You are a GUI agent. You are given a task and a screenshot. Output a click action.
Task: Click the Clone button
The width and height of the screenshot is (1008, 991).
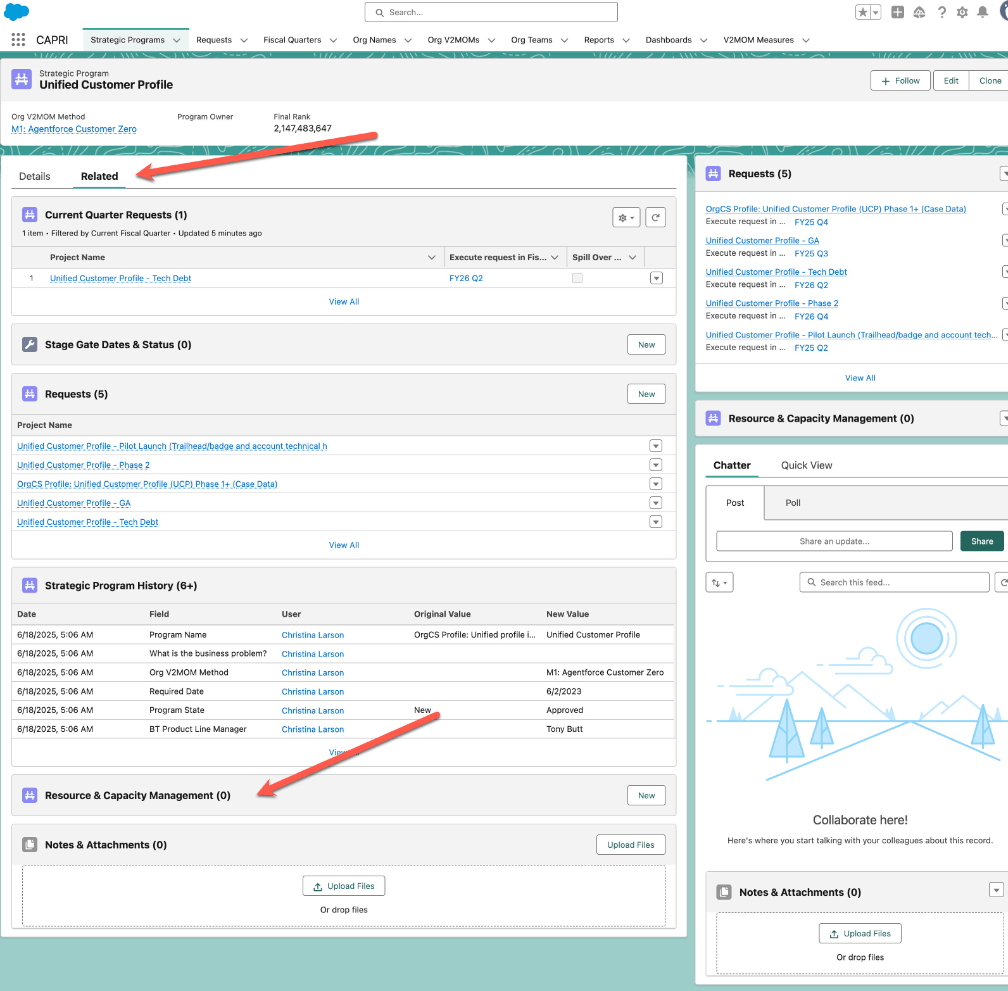989,81
